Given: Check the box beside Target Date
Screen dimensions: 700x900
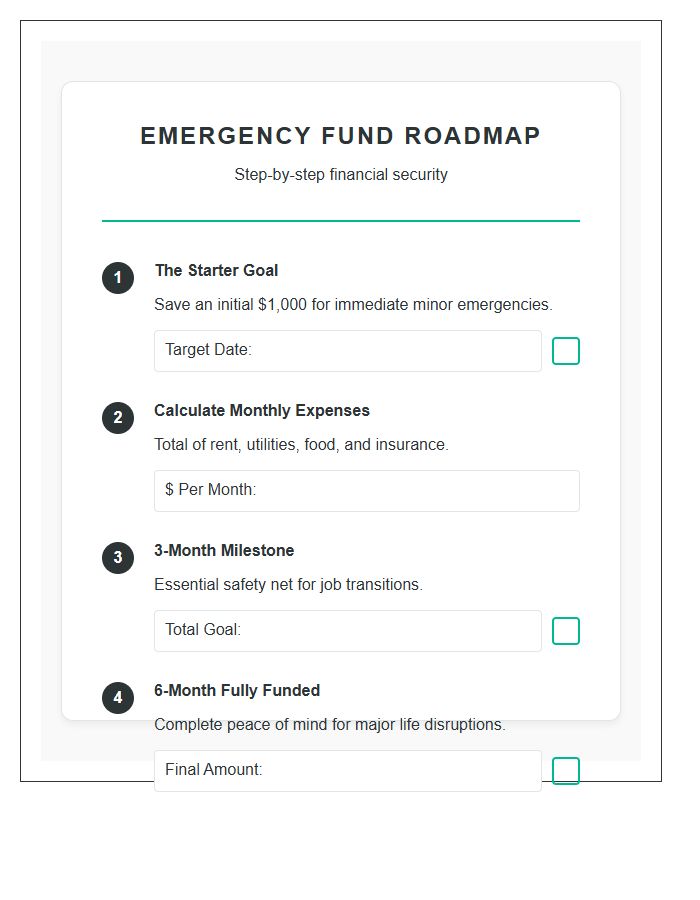Looking at the screenshot, I should [x=566, y=351].
